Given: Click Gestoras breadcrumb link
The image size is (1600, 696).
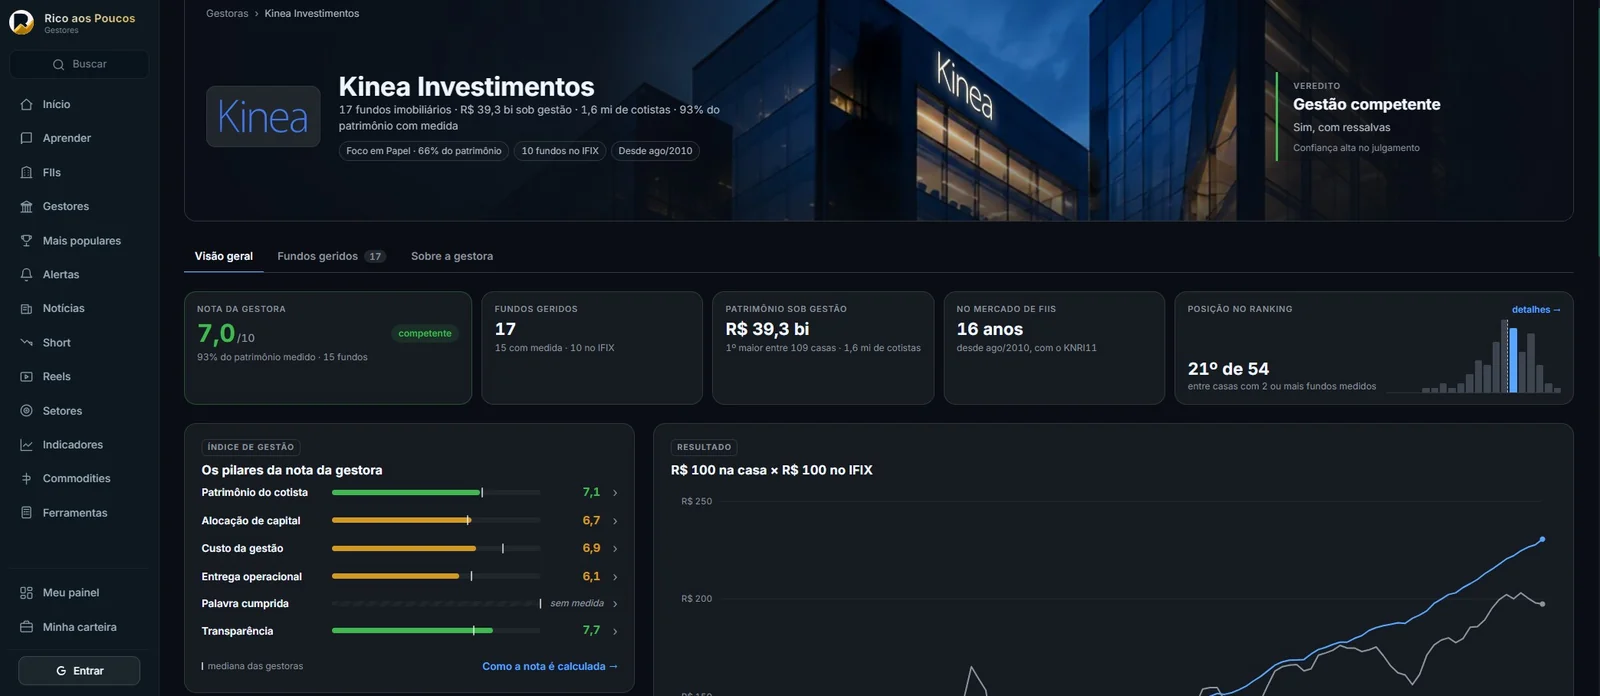Looking at the screenshot, I should coord(227,13).
